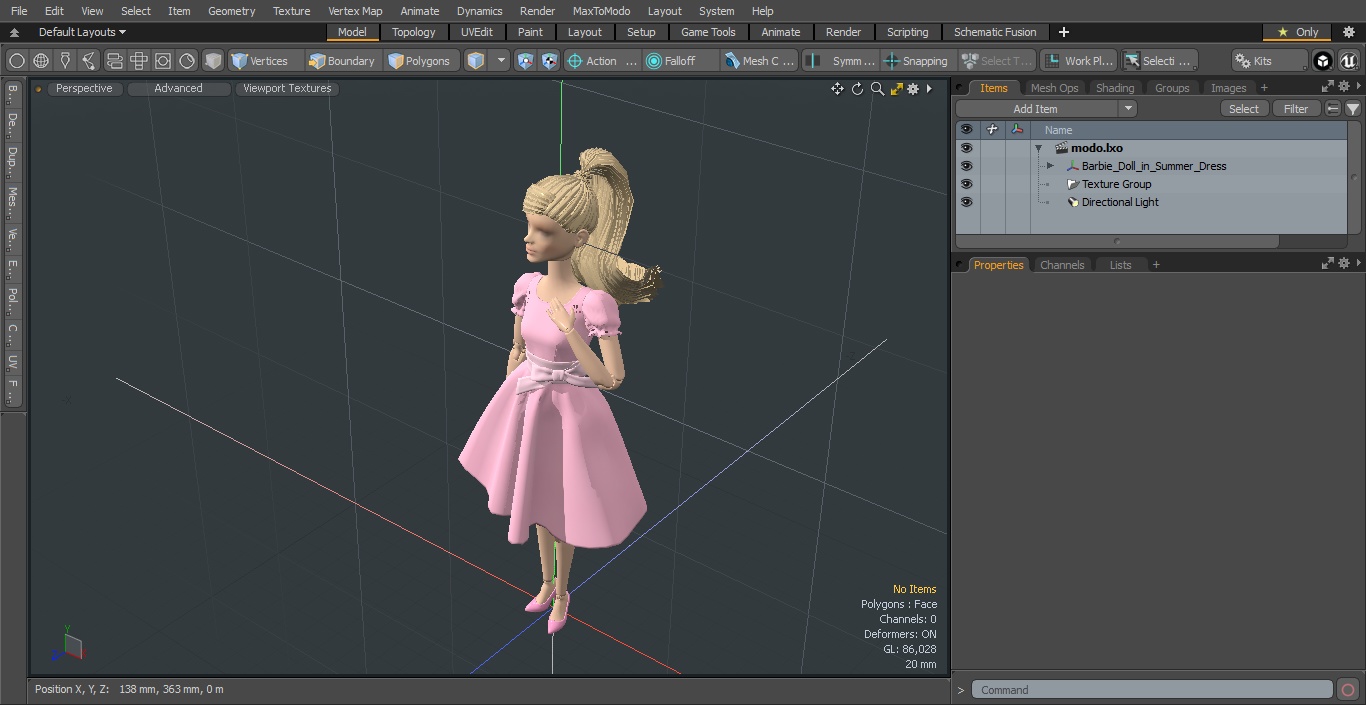Toggle the Work Plane button
Image resolution: width=1366 pixels, height=705 pixels.
(x=1078, y=61)
